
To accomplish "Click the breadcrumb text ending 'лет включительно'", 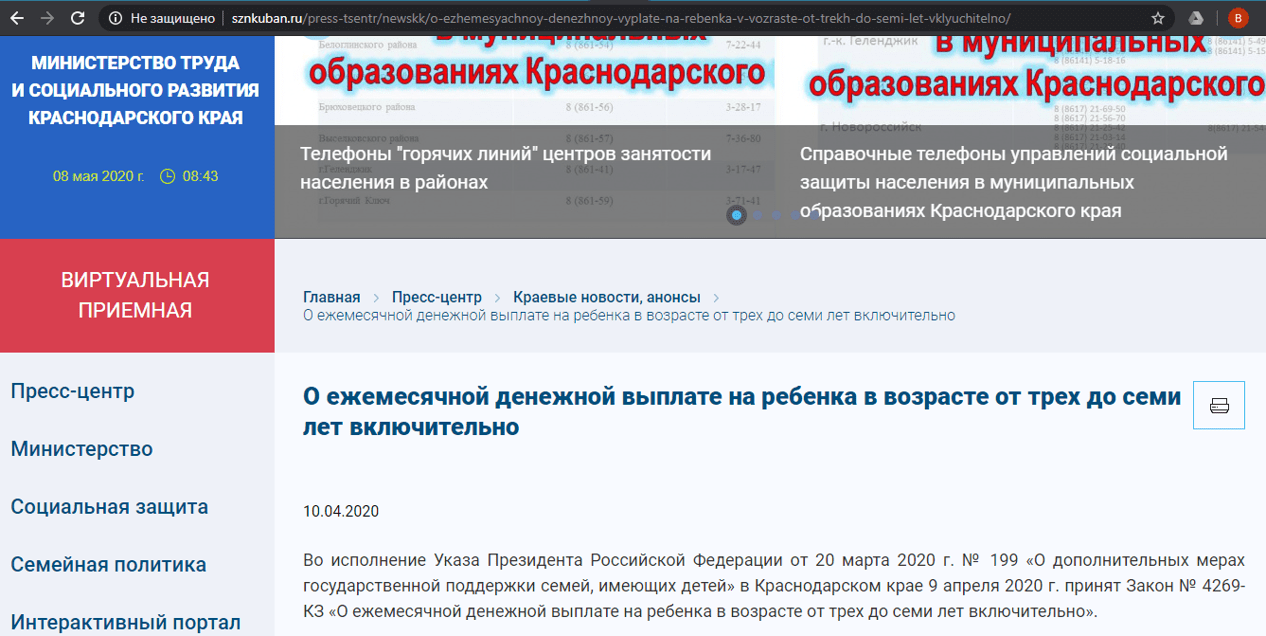I will click(x=629, y=315).
